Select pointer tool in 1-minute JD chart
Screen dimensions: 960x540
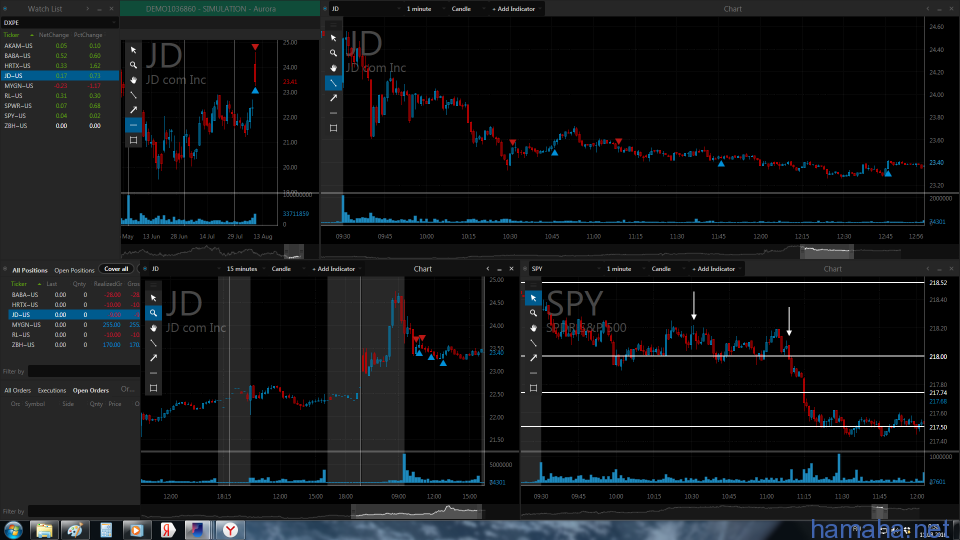(333, 38)
